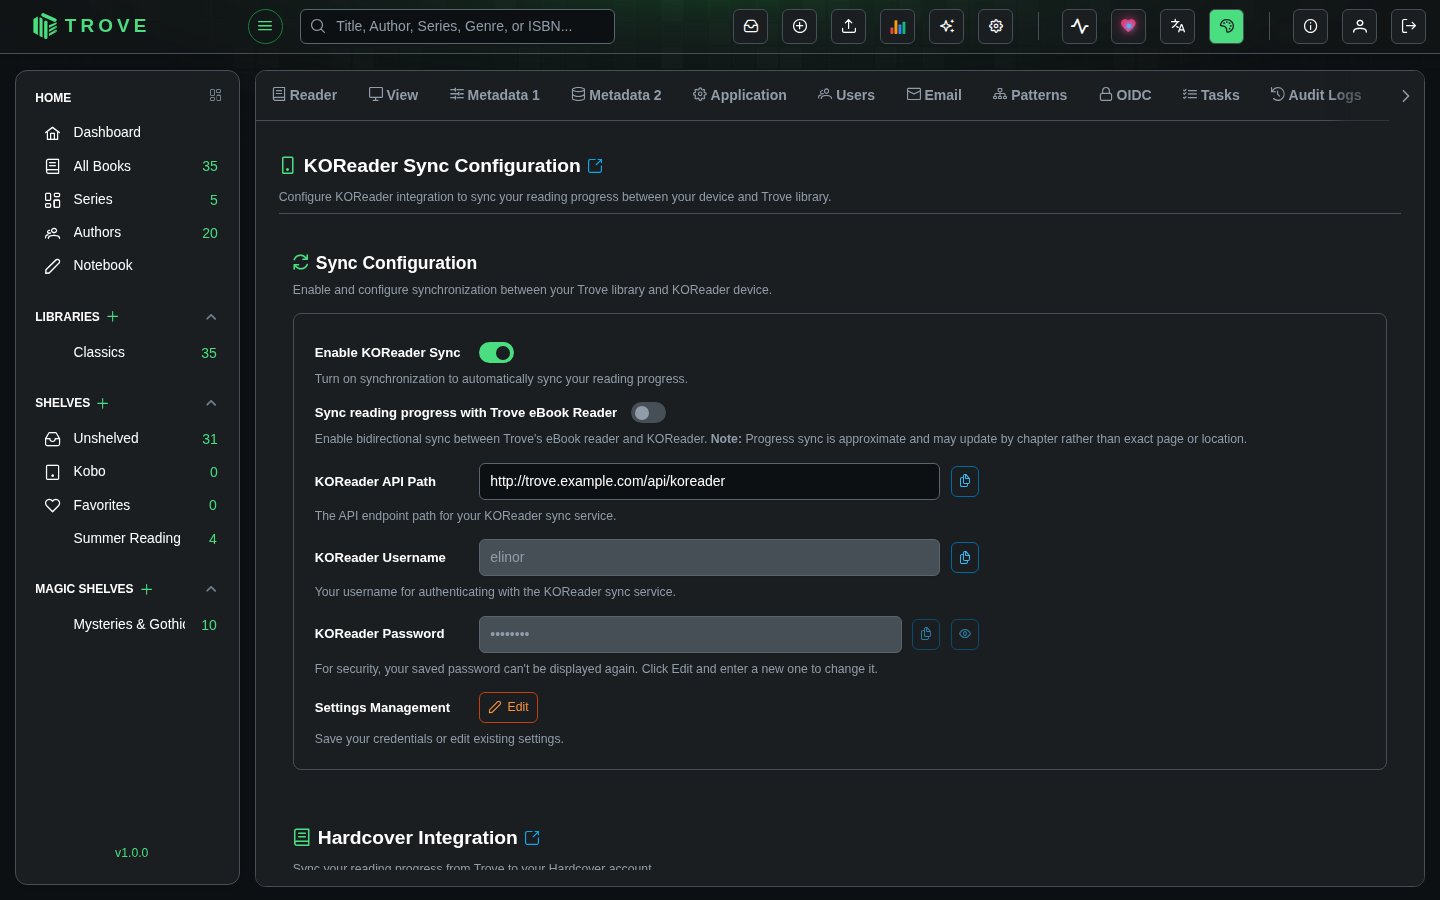1440x900 pixels.
Task: Click the KOReader API Path field
Action: 709,481
